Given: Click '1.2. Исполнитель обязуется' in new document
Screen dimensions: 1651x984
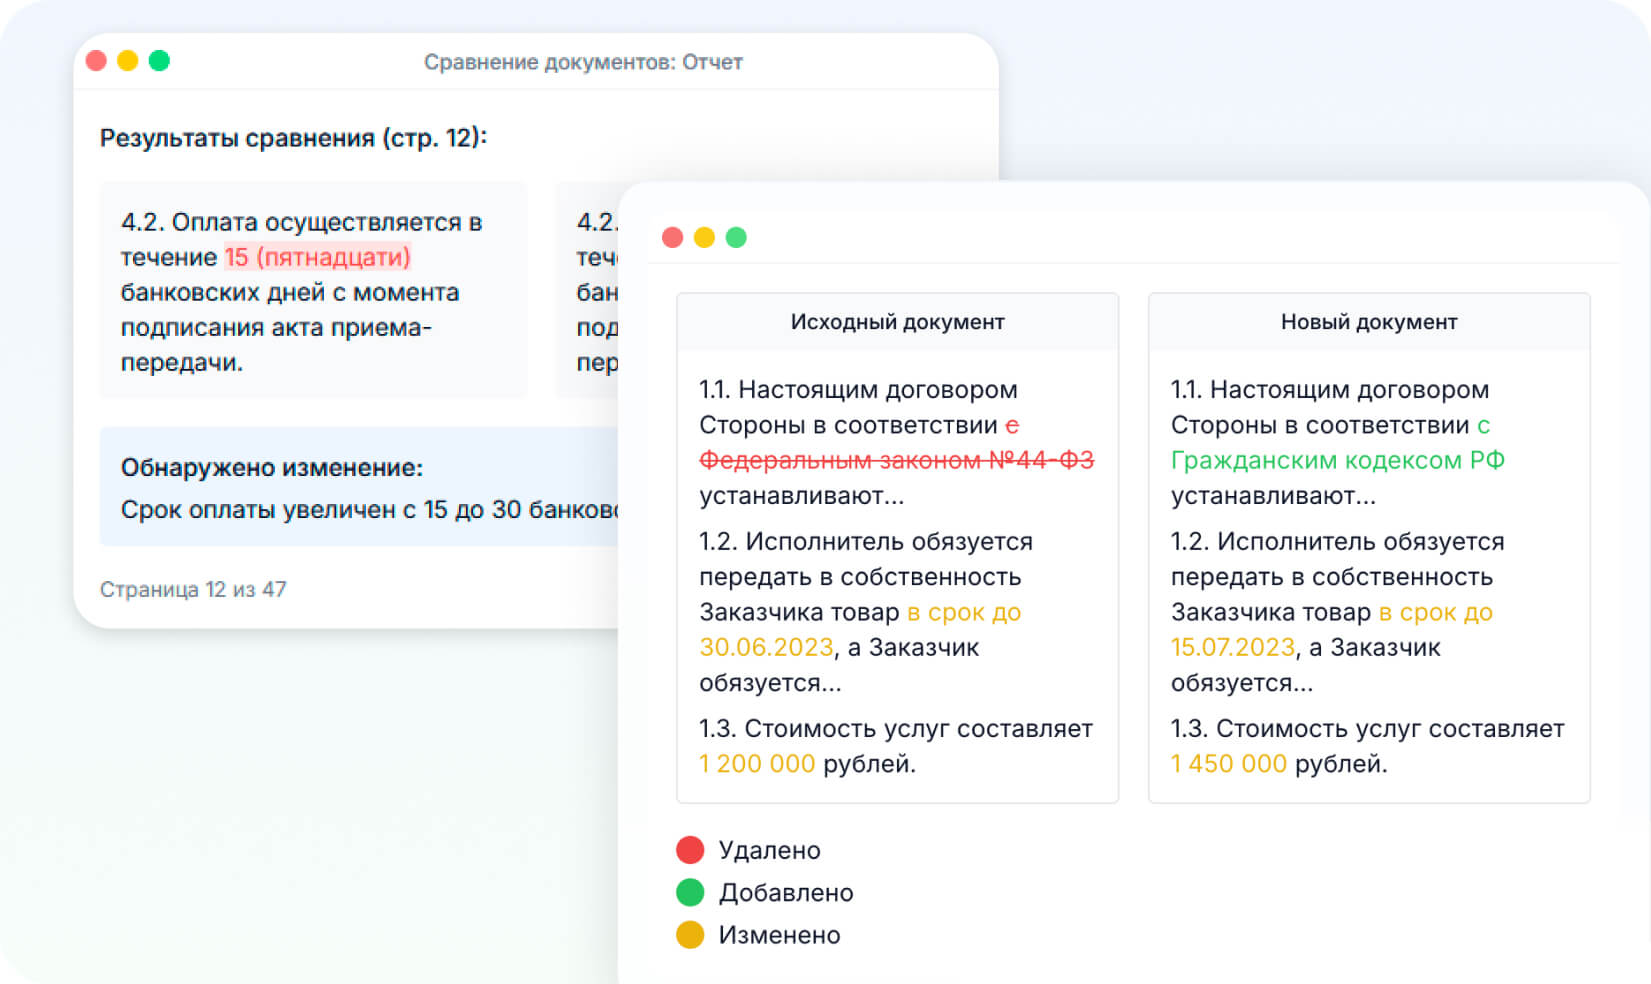Looking at the screenshot, I should 1338,542.
